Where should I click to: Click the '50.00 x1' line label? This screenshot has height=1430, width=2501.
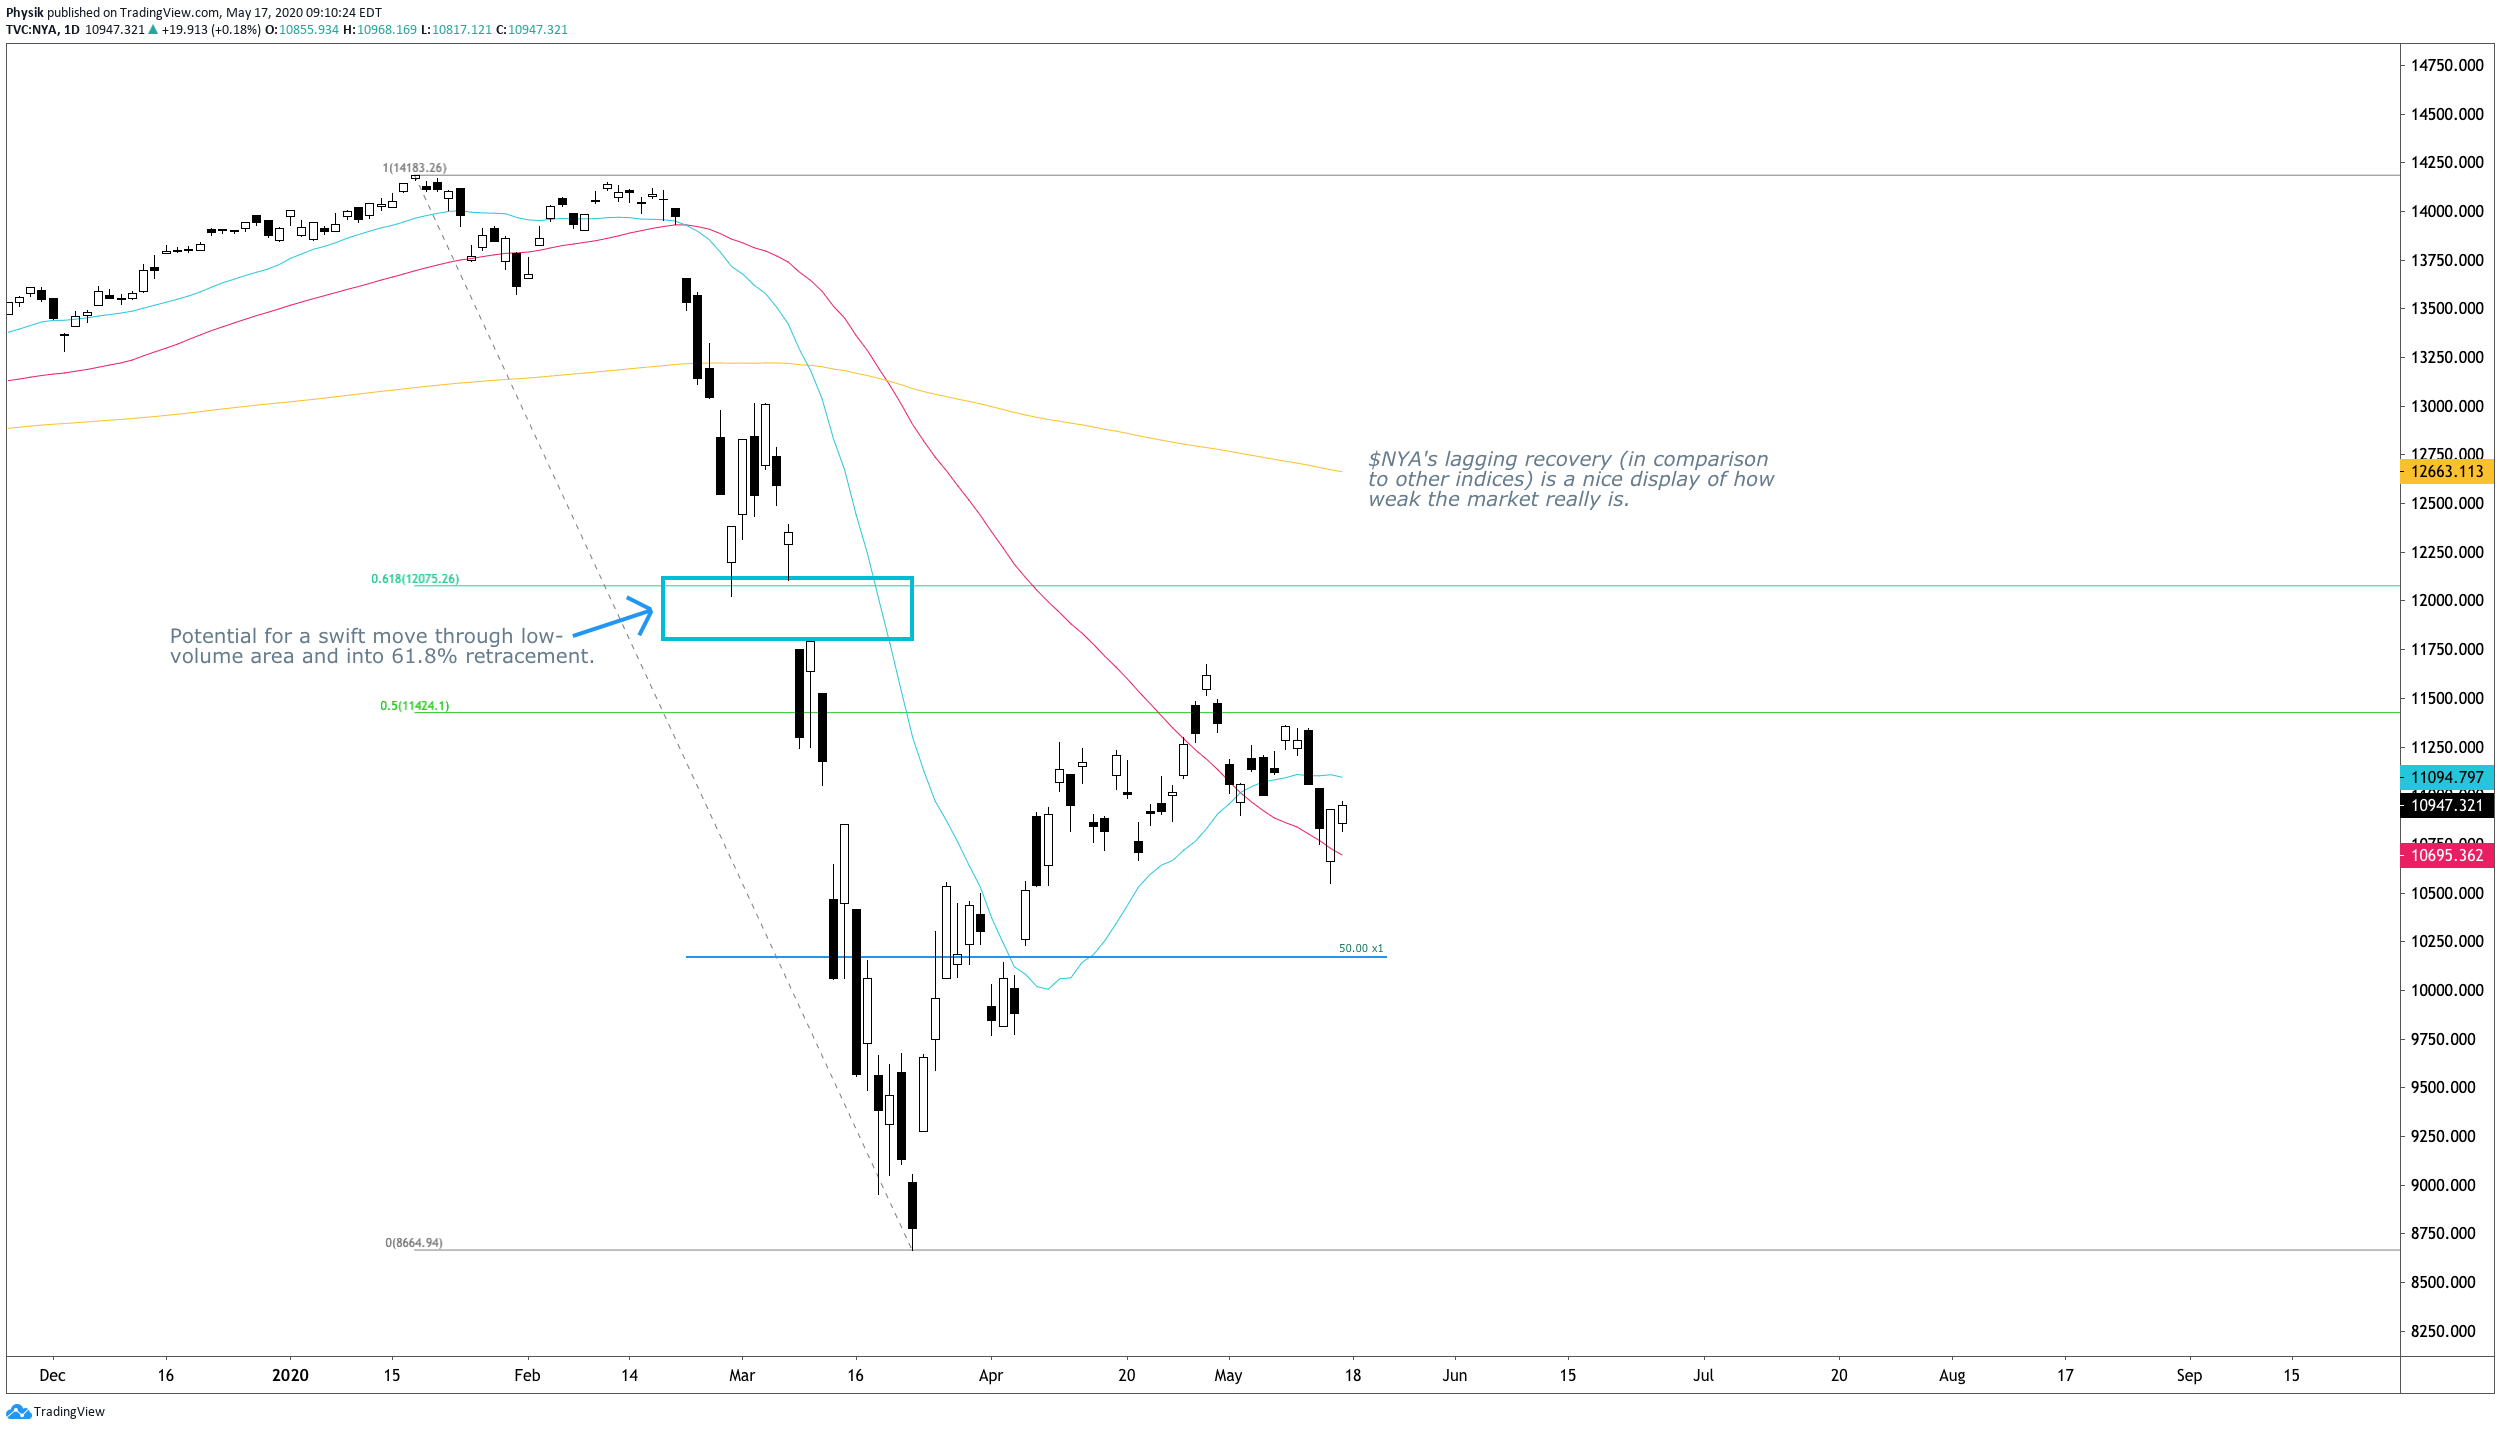(1361, 948)
